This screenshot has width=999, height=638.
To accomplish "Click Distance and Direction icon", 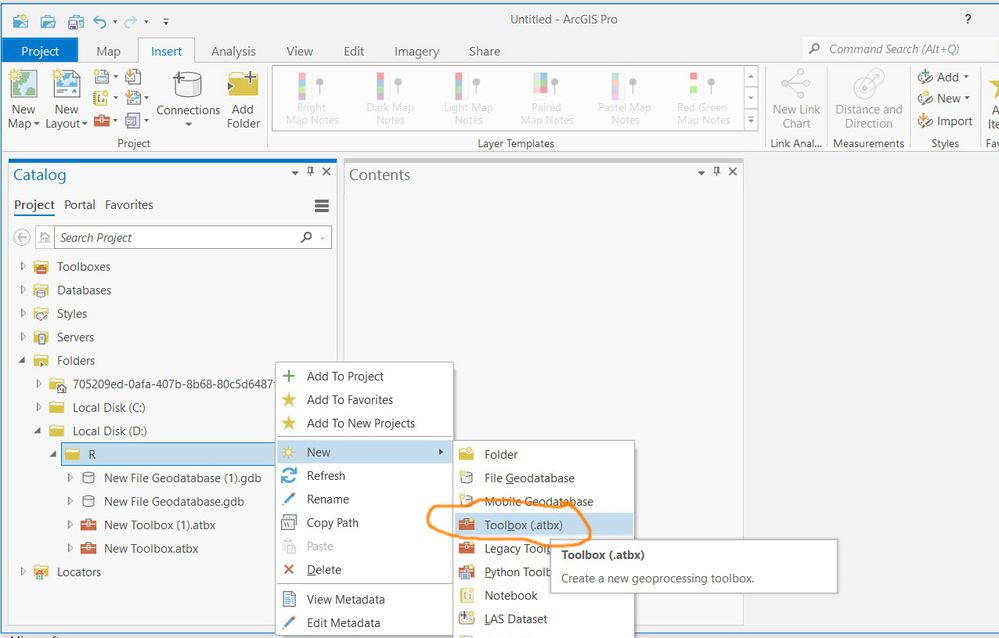I will (868, 83).
